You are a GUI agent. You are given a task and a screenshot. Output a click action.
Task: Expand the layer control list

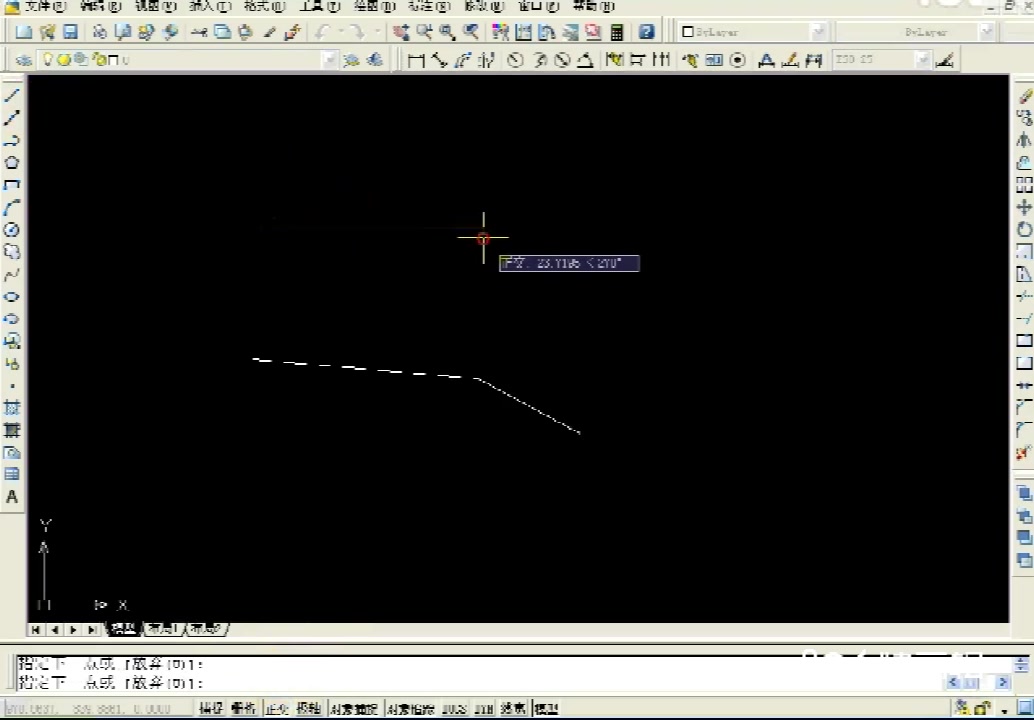coord(330,60)
